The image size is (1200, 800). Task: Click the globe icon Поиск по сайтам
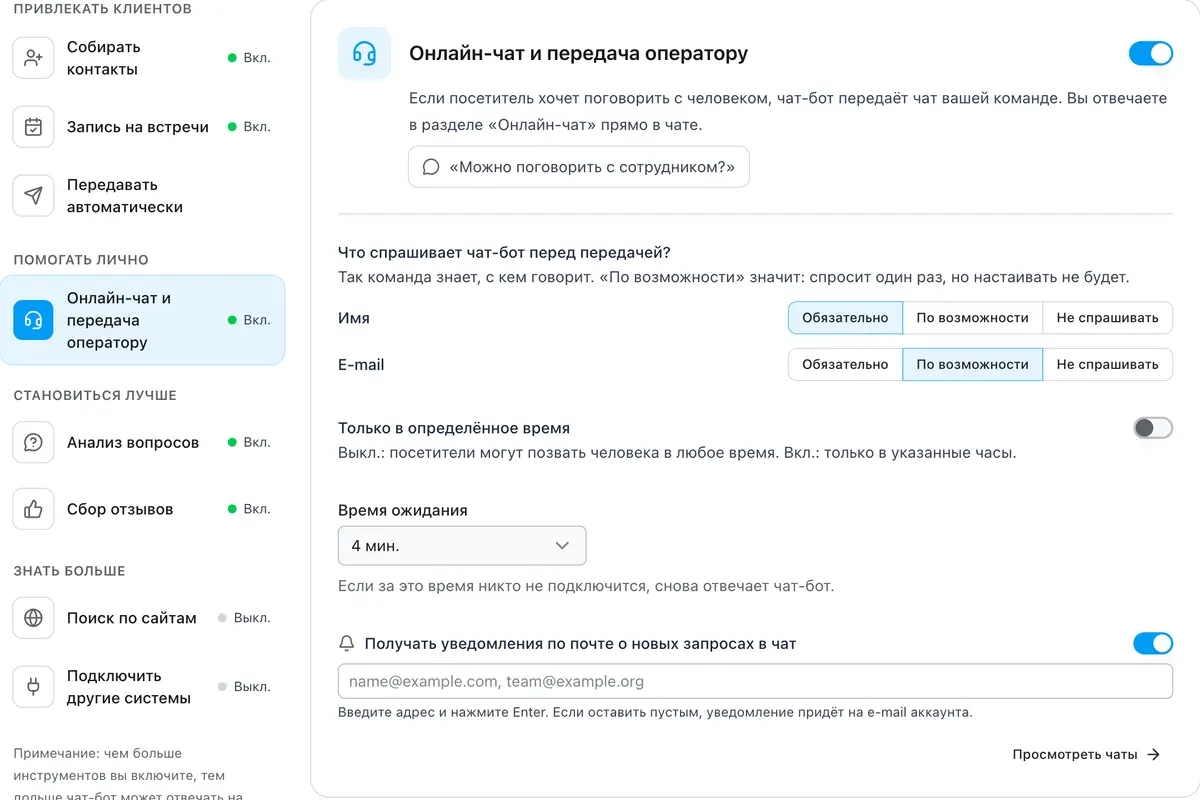(33, 618)
